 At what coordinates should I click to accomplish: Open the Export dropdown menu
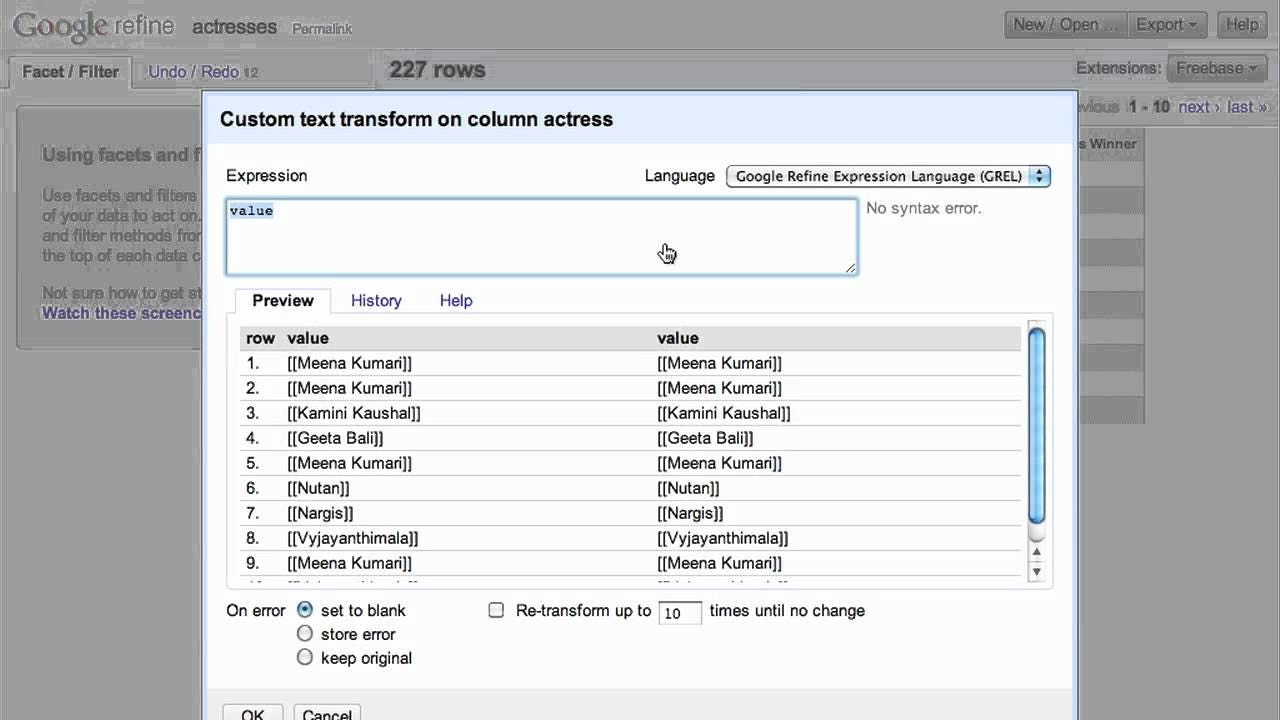1166,24
